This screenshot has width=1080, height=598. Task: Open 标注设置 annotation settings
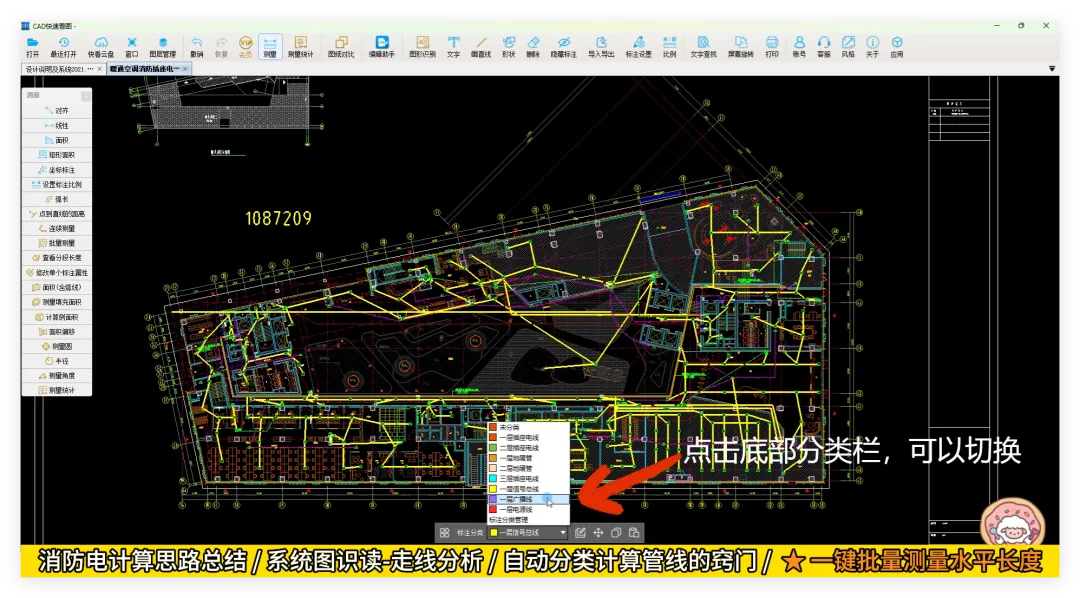coord(638,47)
